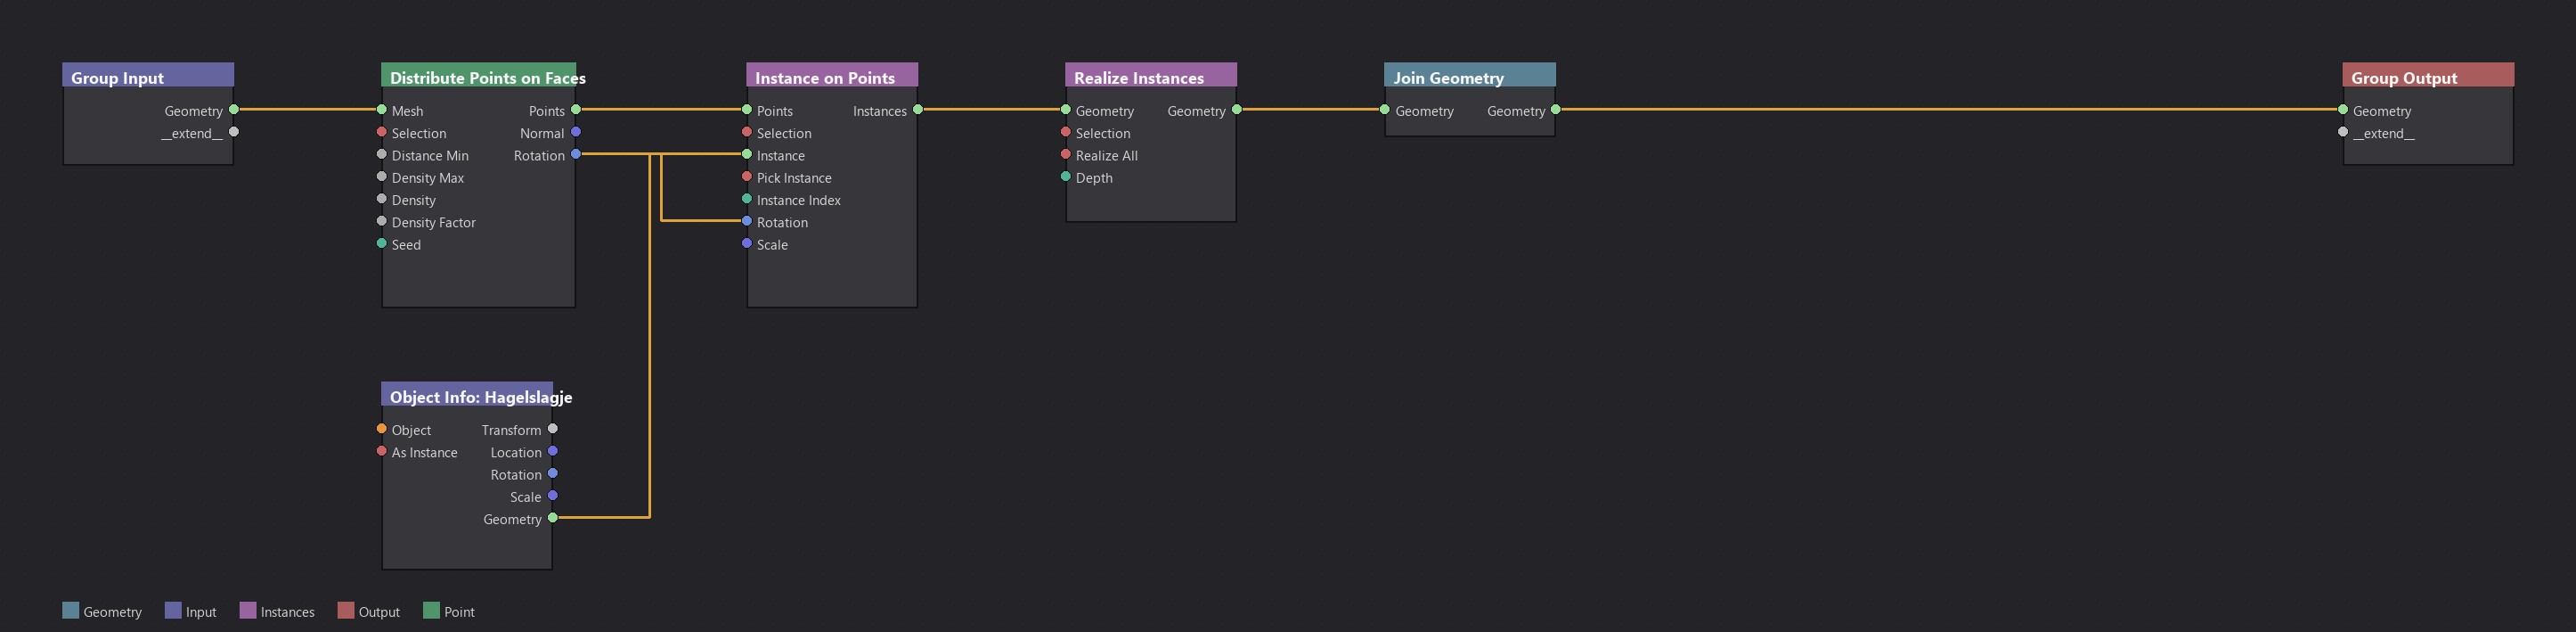Click the 'As Instance' label
The width and height of the screenshot is (2576, 632).
click(425, 453)
